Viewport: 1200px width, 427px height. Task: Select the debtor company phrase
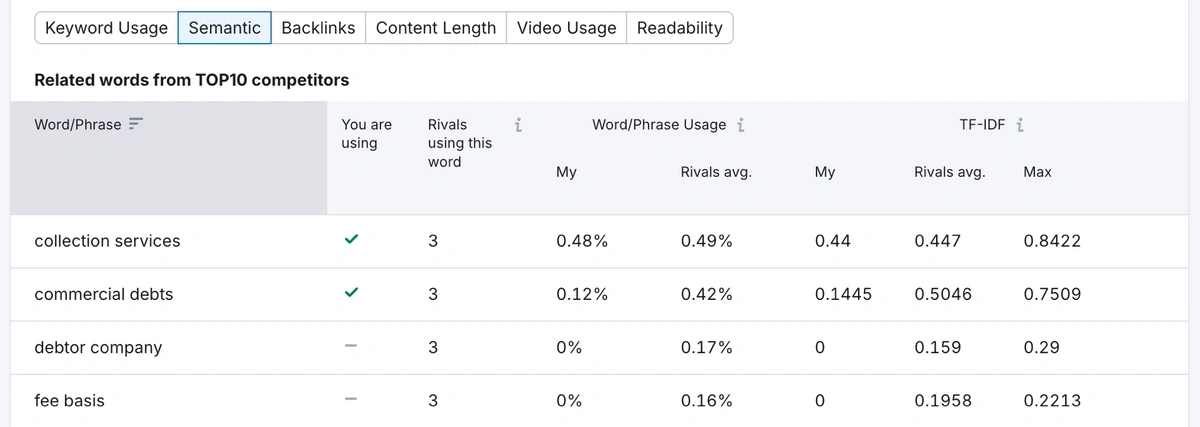98,347
